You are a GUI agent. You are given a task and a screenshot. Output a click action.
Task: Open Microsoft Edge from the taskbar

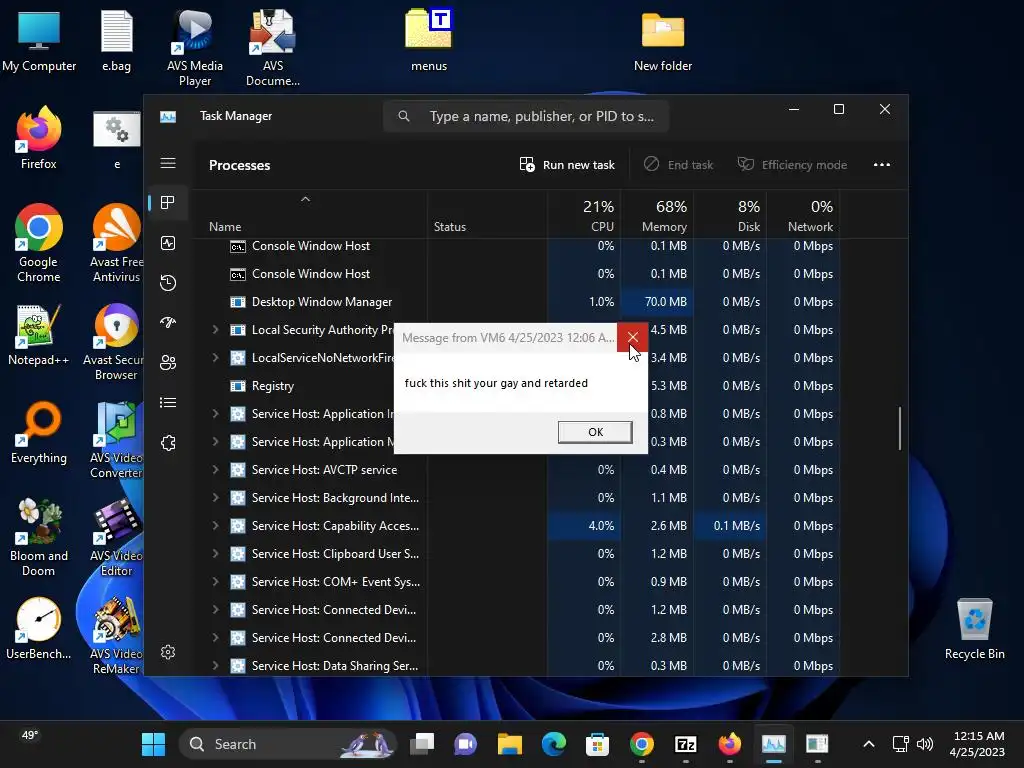coord(553,744)
